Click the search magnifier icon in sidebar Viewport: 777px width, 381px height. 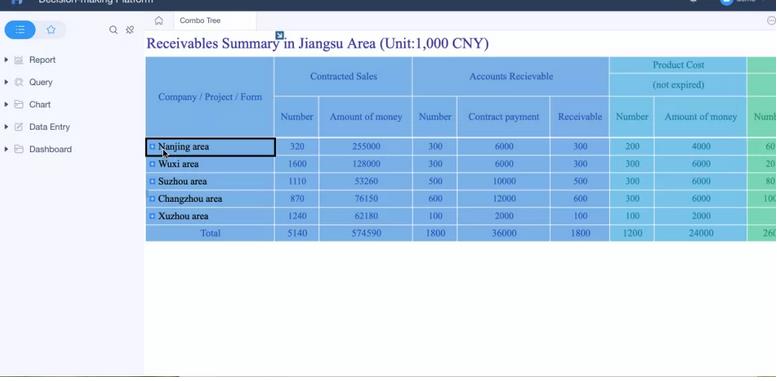pos(113,30)
